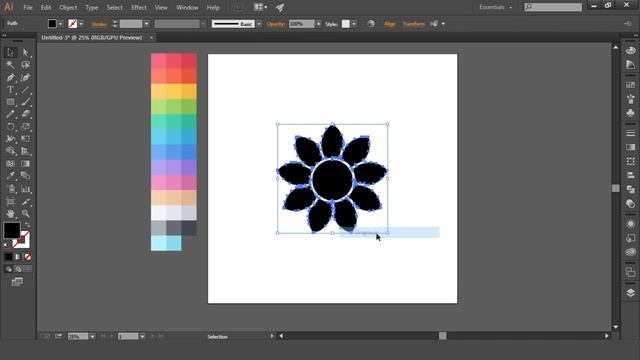The image size is (640, 360).
Task: Select the Blend tool
Action: (25, 176)
